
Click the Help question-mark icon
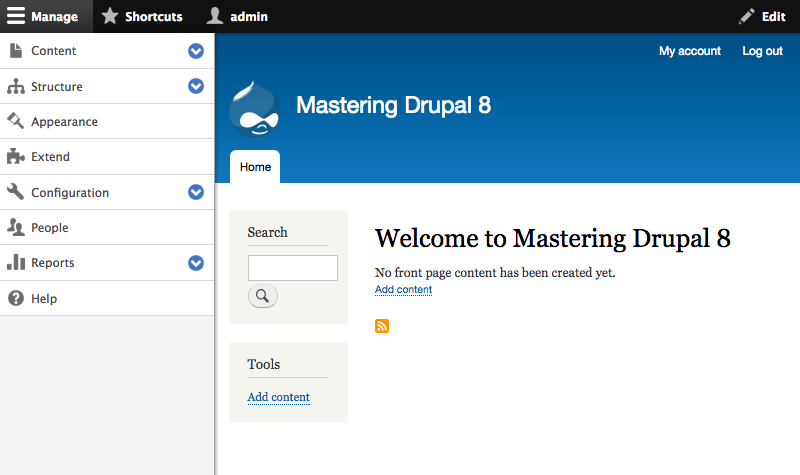[x=16, y=298]
